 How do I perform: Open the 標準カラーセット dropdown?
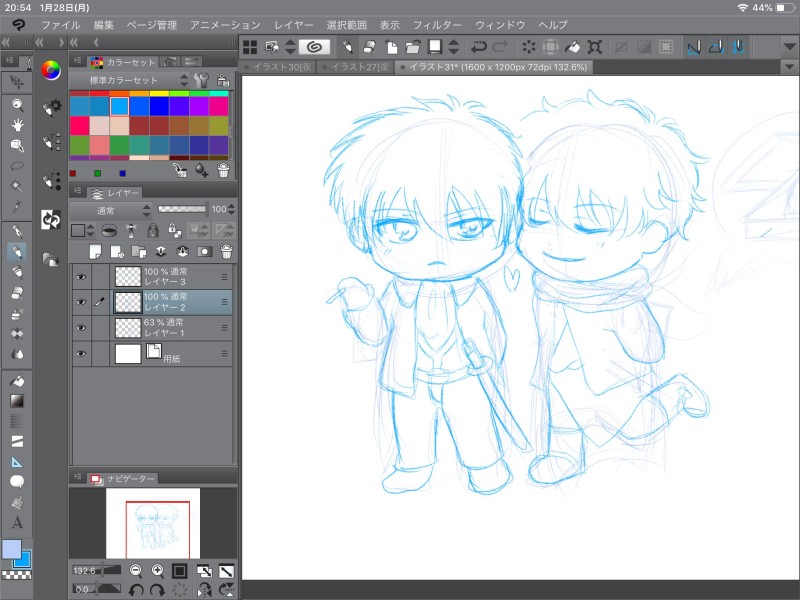click(x=130, y=80)
